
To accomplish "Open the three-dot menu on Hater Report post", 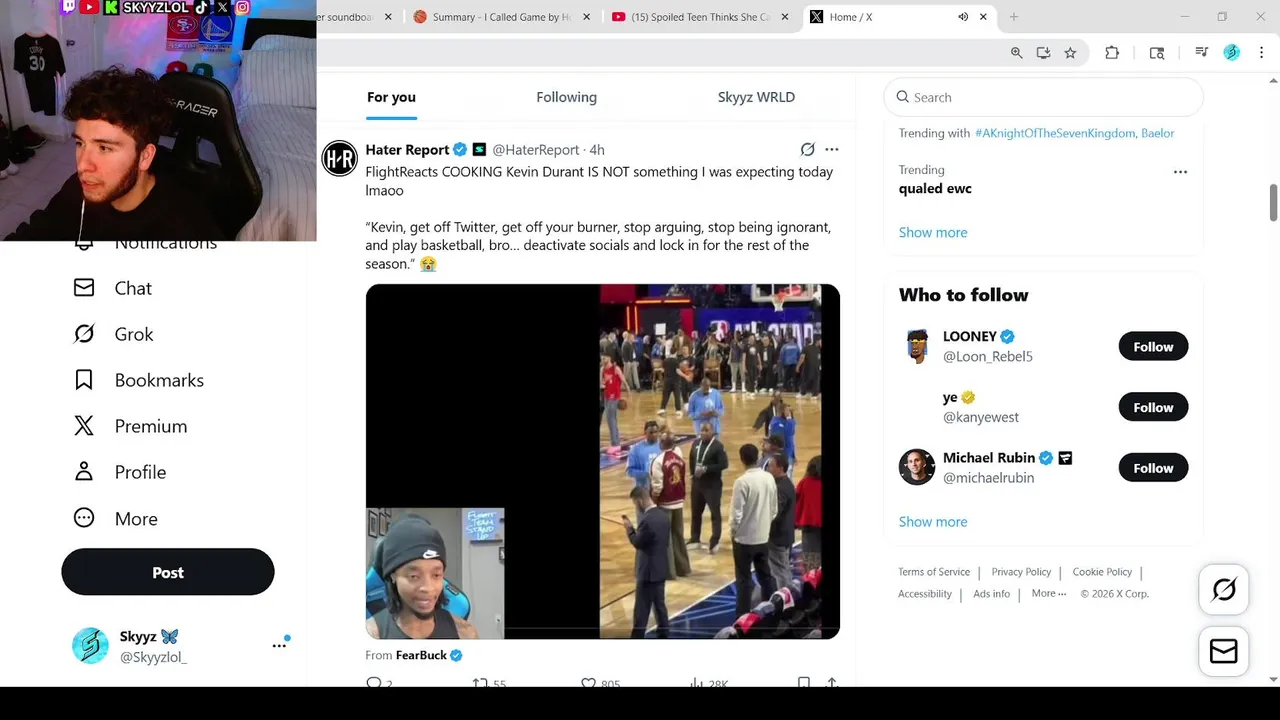I will [x=832, y=149].
